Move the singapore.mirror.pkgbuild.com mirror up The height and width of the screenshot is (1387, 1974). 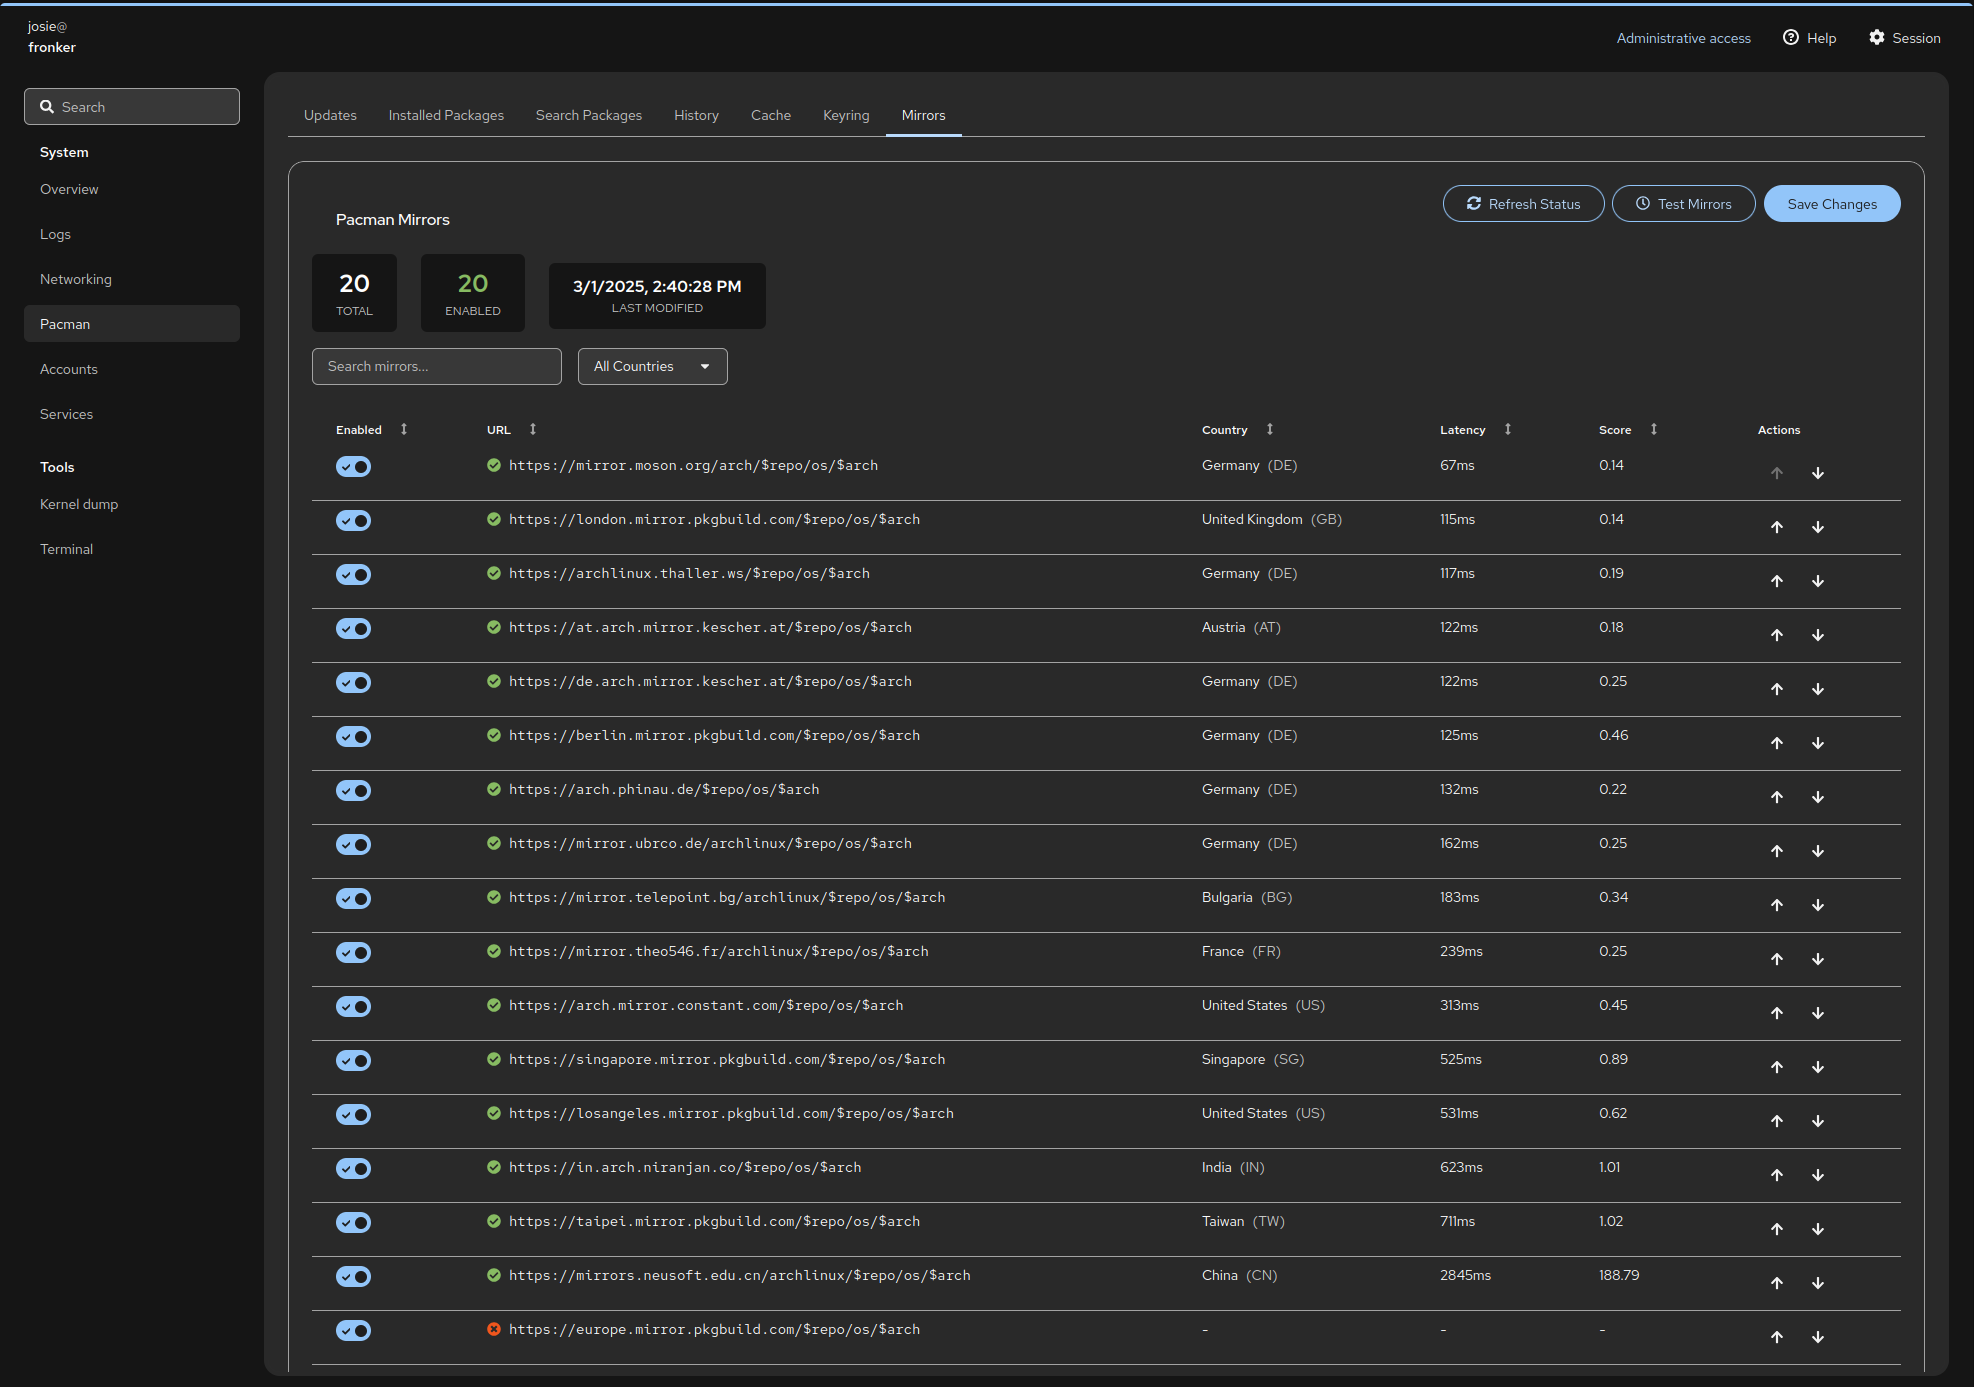[1777, 1067]
